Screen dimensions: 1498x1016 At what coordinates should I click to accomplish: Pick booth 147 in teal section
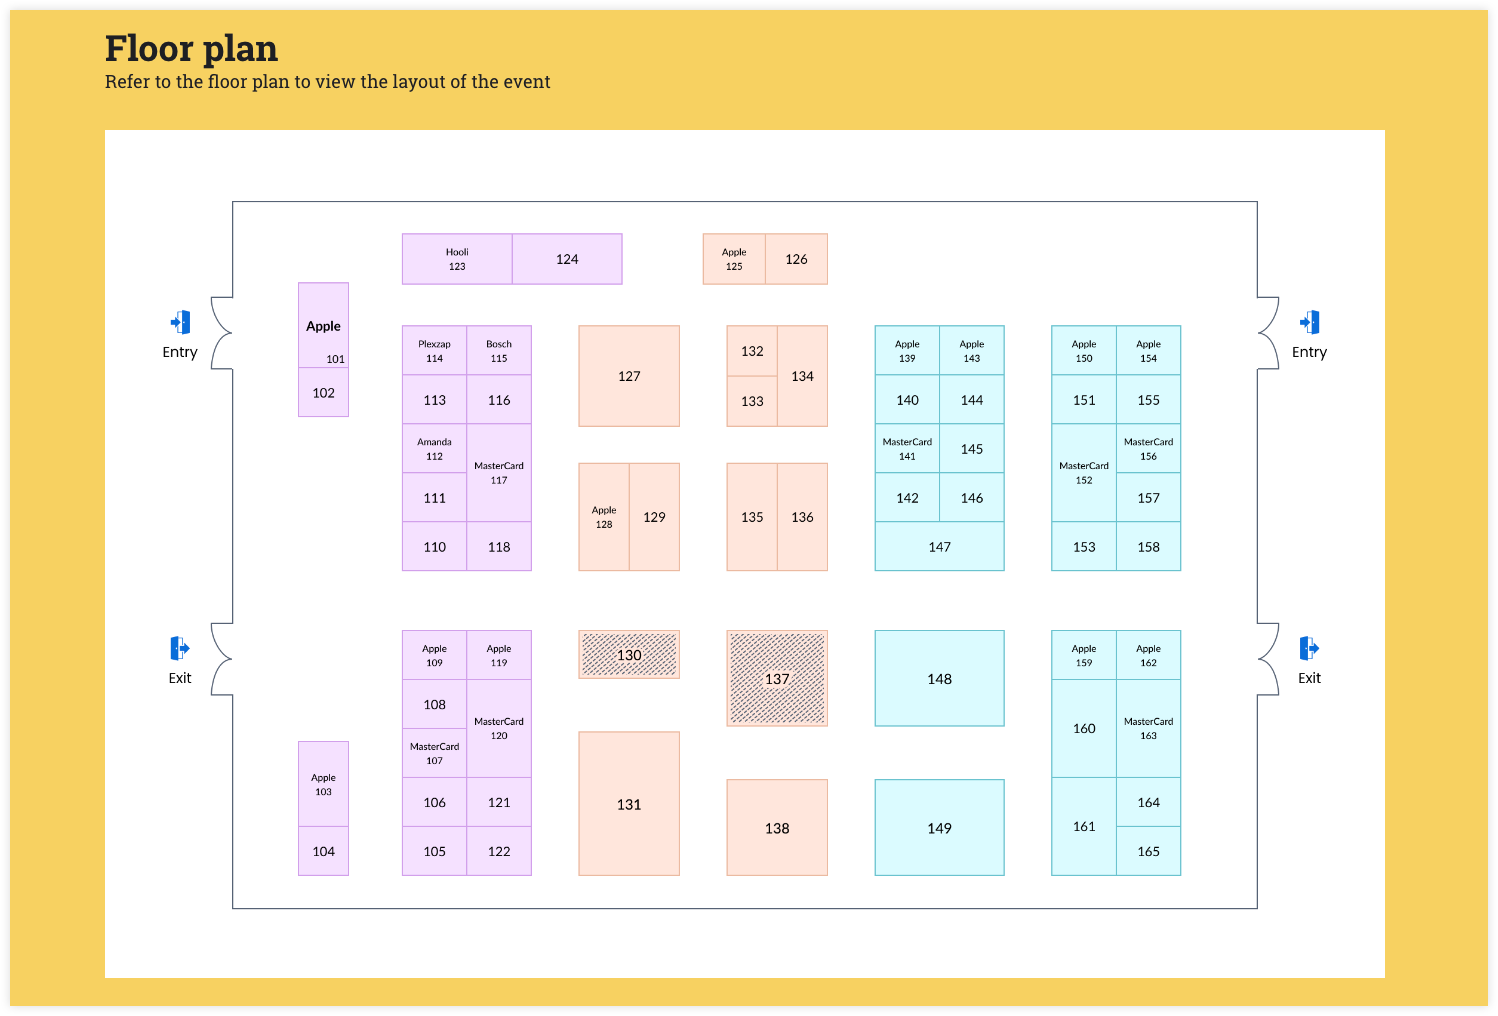tap(939, 547)
